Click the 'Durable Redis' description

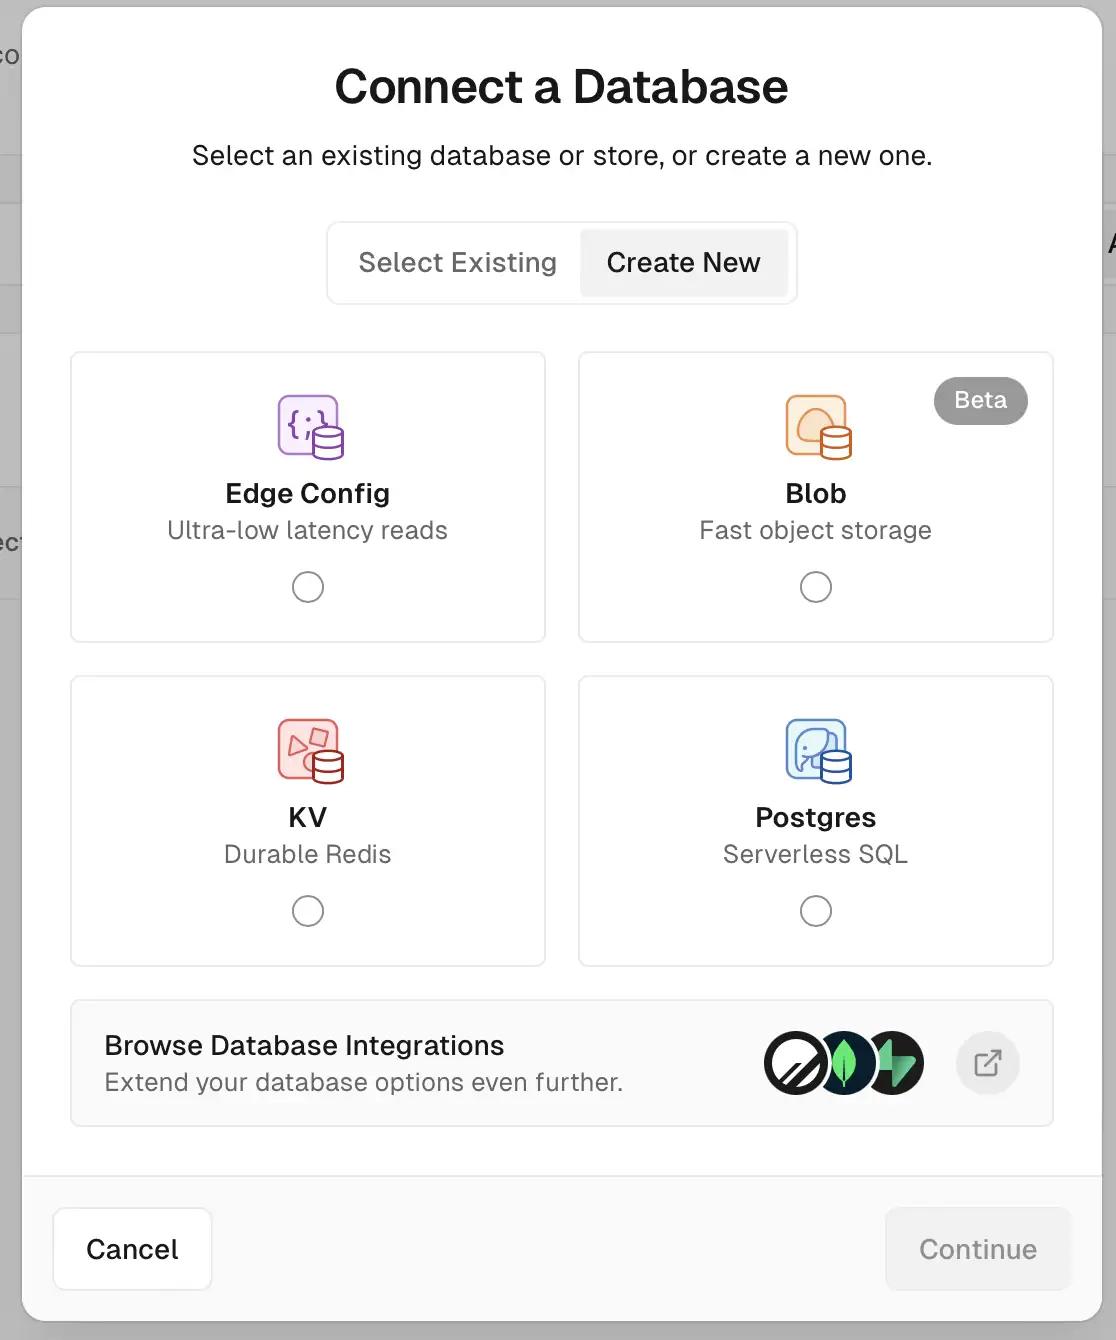pos(308,854)
